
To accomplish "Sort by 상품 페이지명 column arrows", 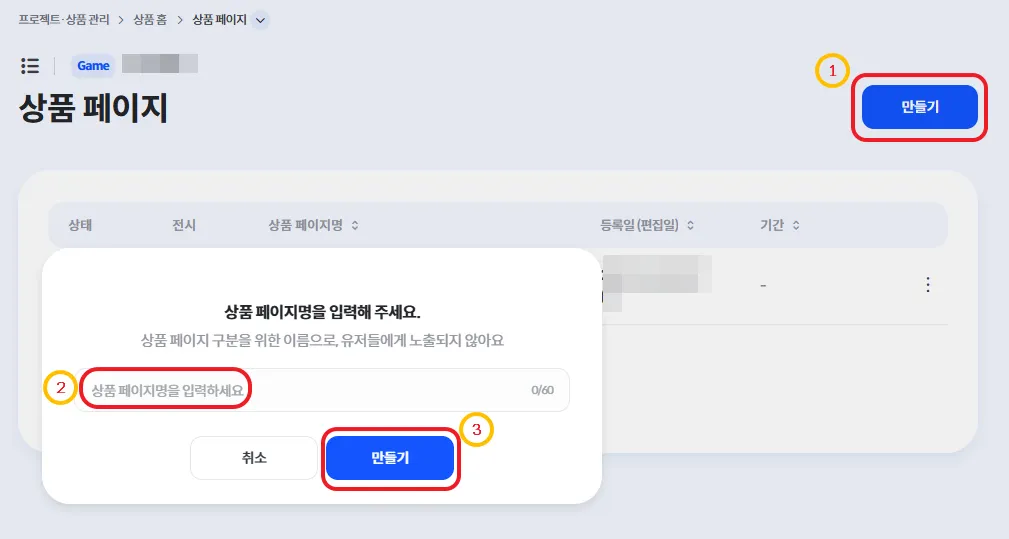I will [354, 226].
